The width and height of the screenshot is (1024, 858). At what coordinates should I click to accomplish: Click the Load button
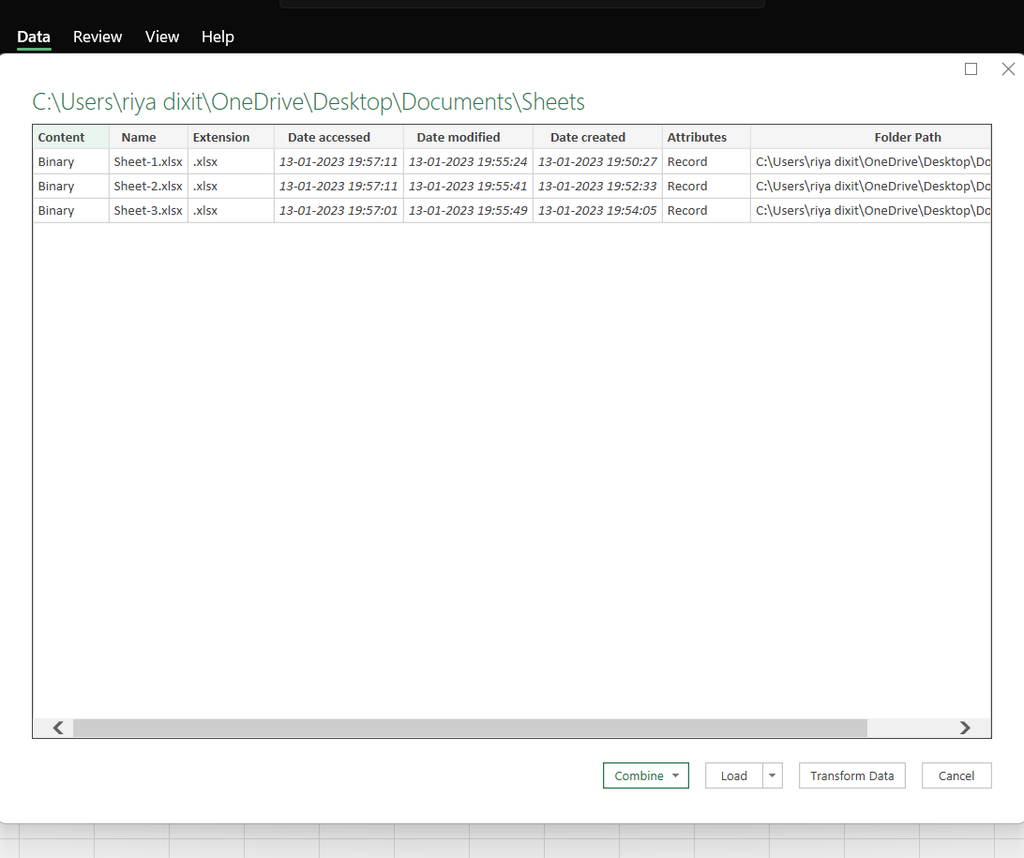(x=733, y=776)
